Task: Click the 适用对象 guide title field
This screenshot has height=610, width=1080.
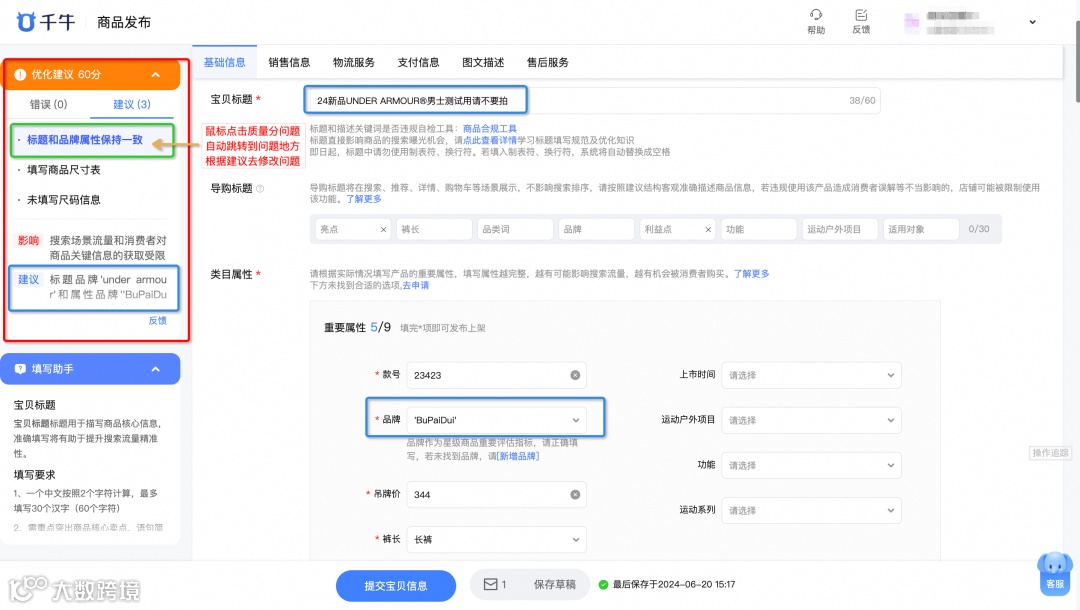Action: click(921, 229)
